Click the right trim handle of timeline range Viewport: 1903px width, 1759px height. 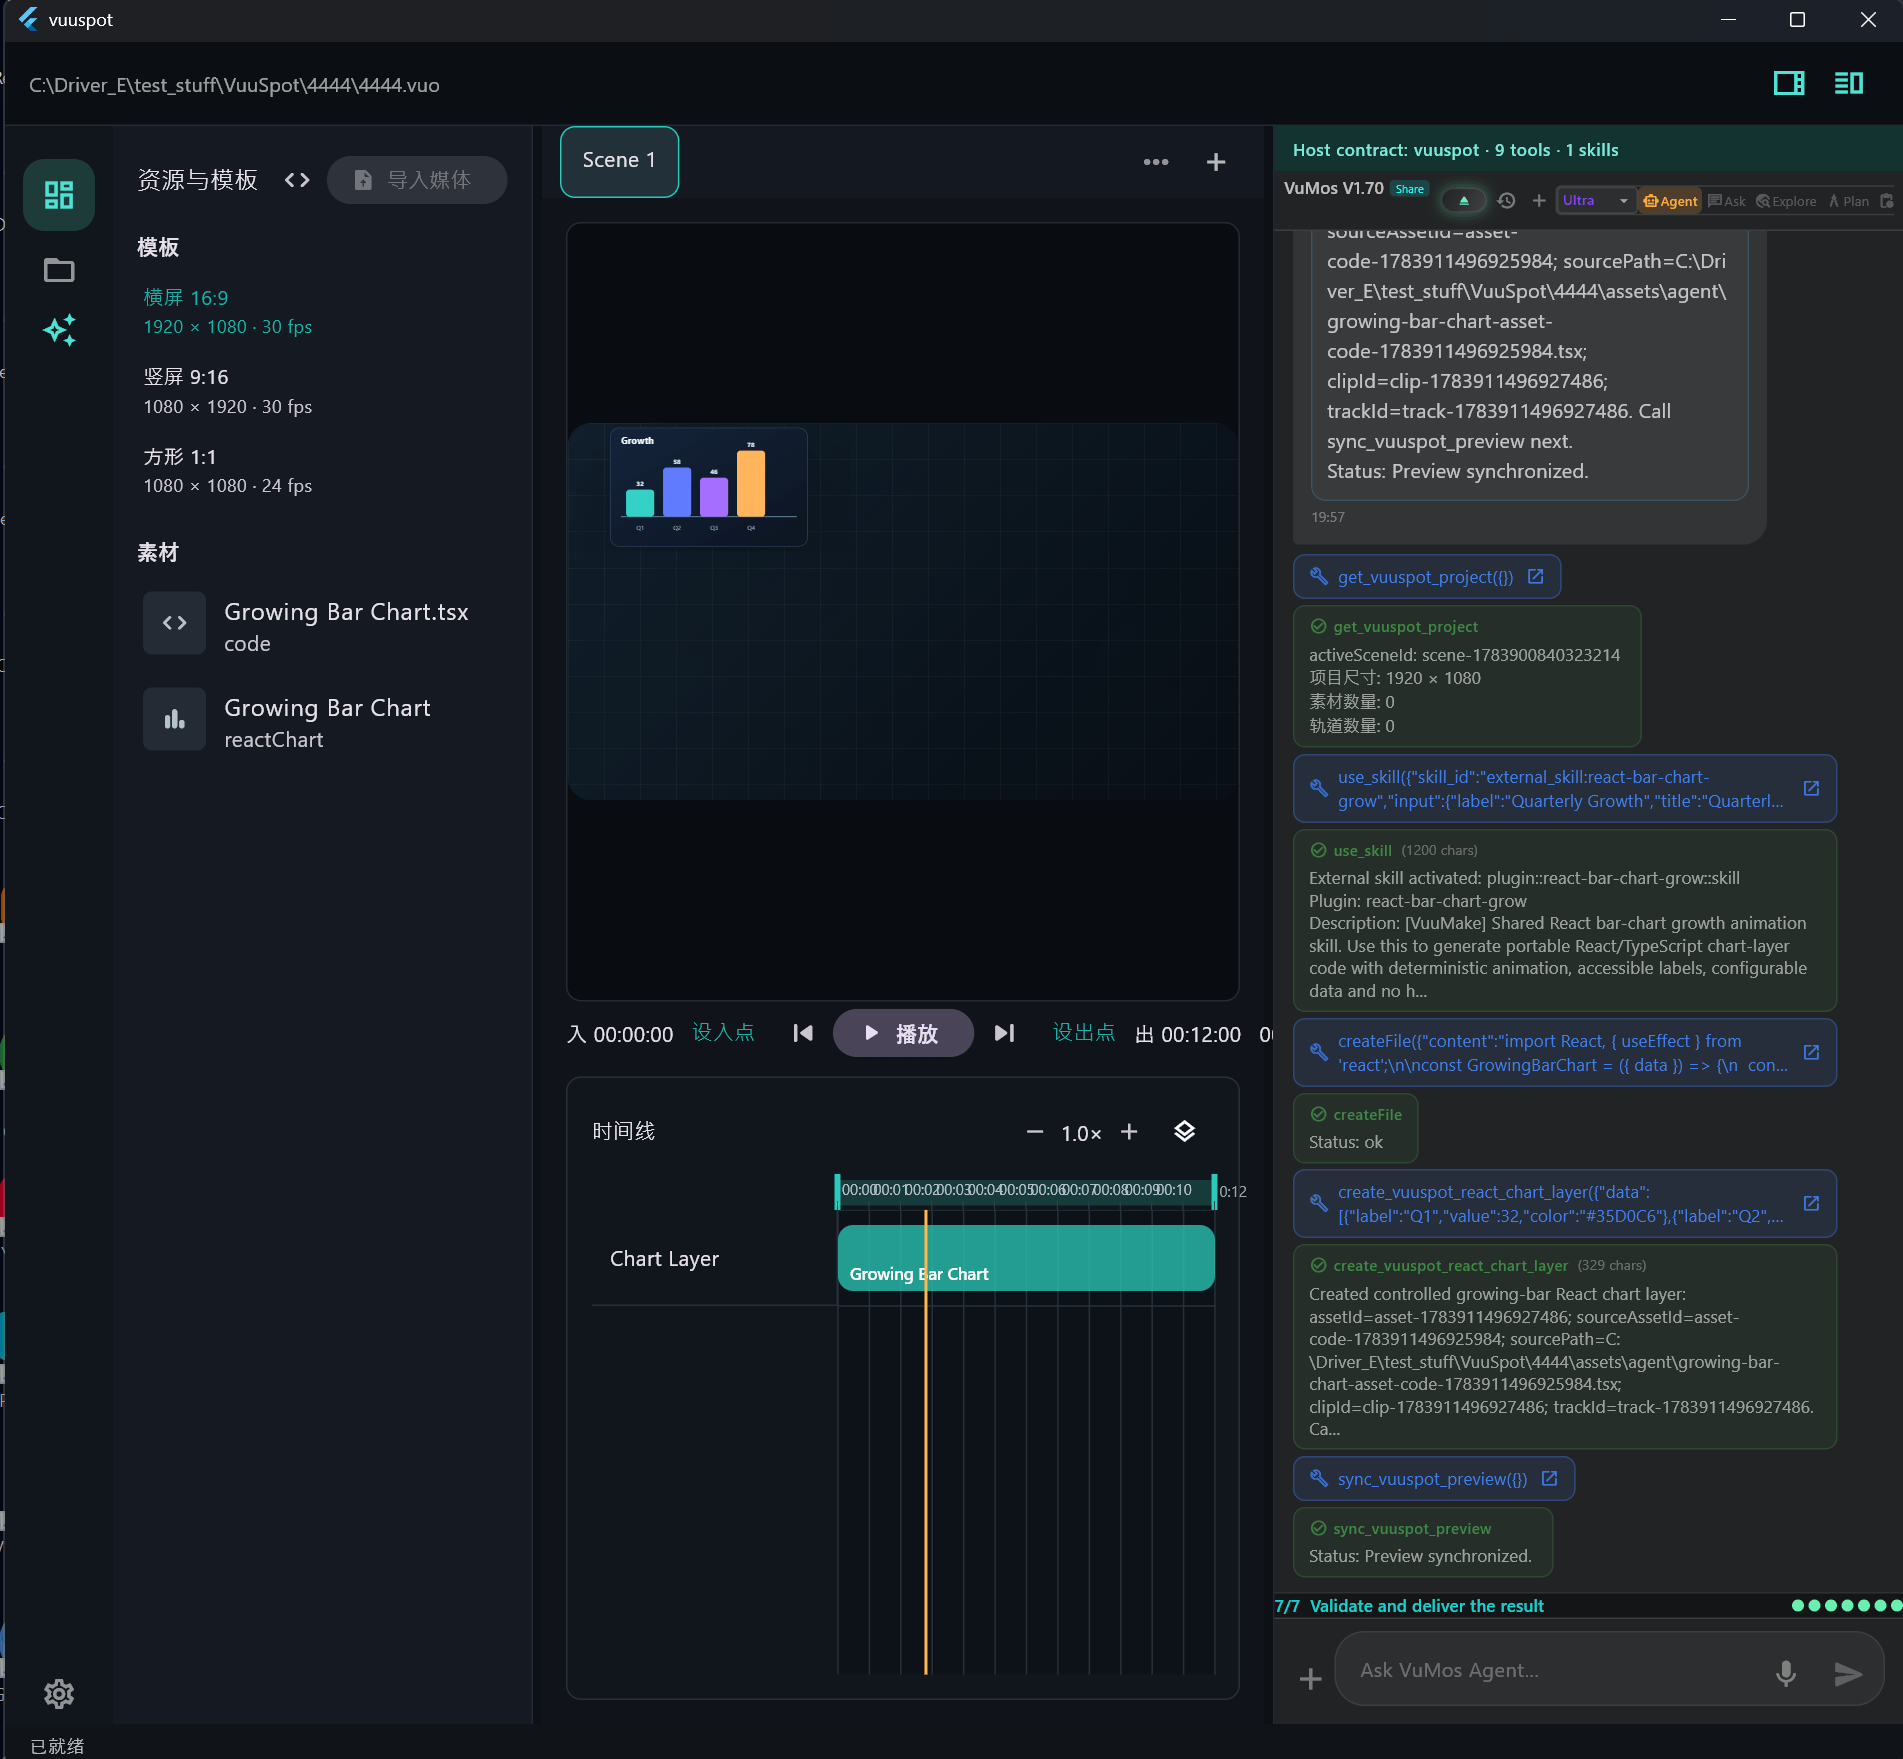click(x=1214, y=1191)
